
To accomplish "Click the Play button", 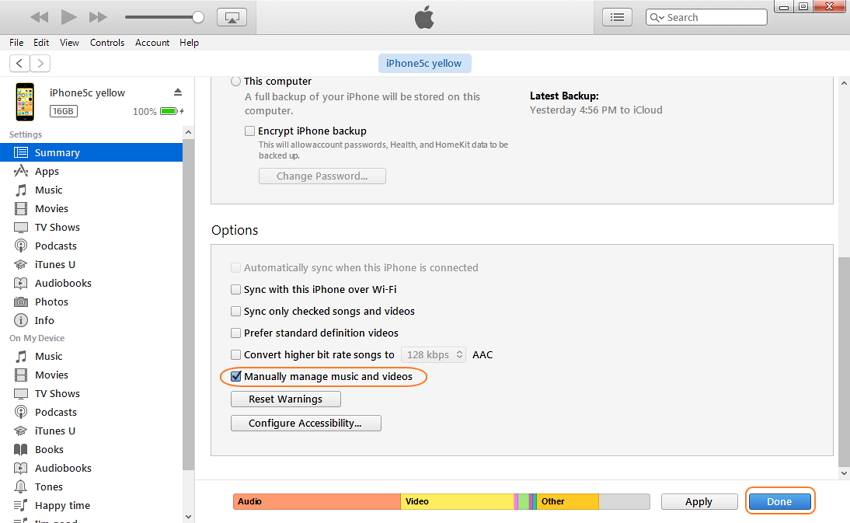I will pos(68,17).
